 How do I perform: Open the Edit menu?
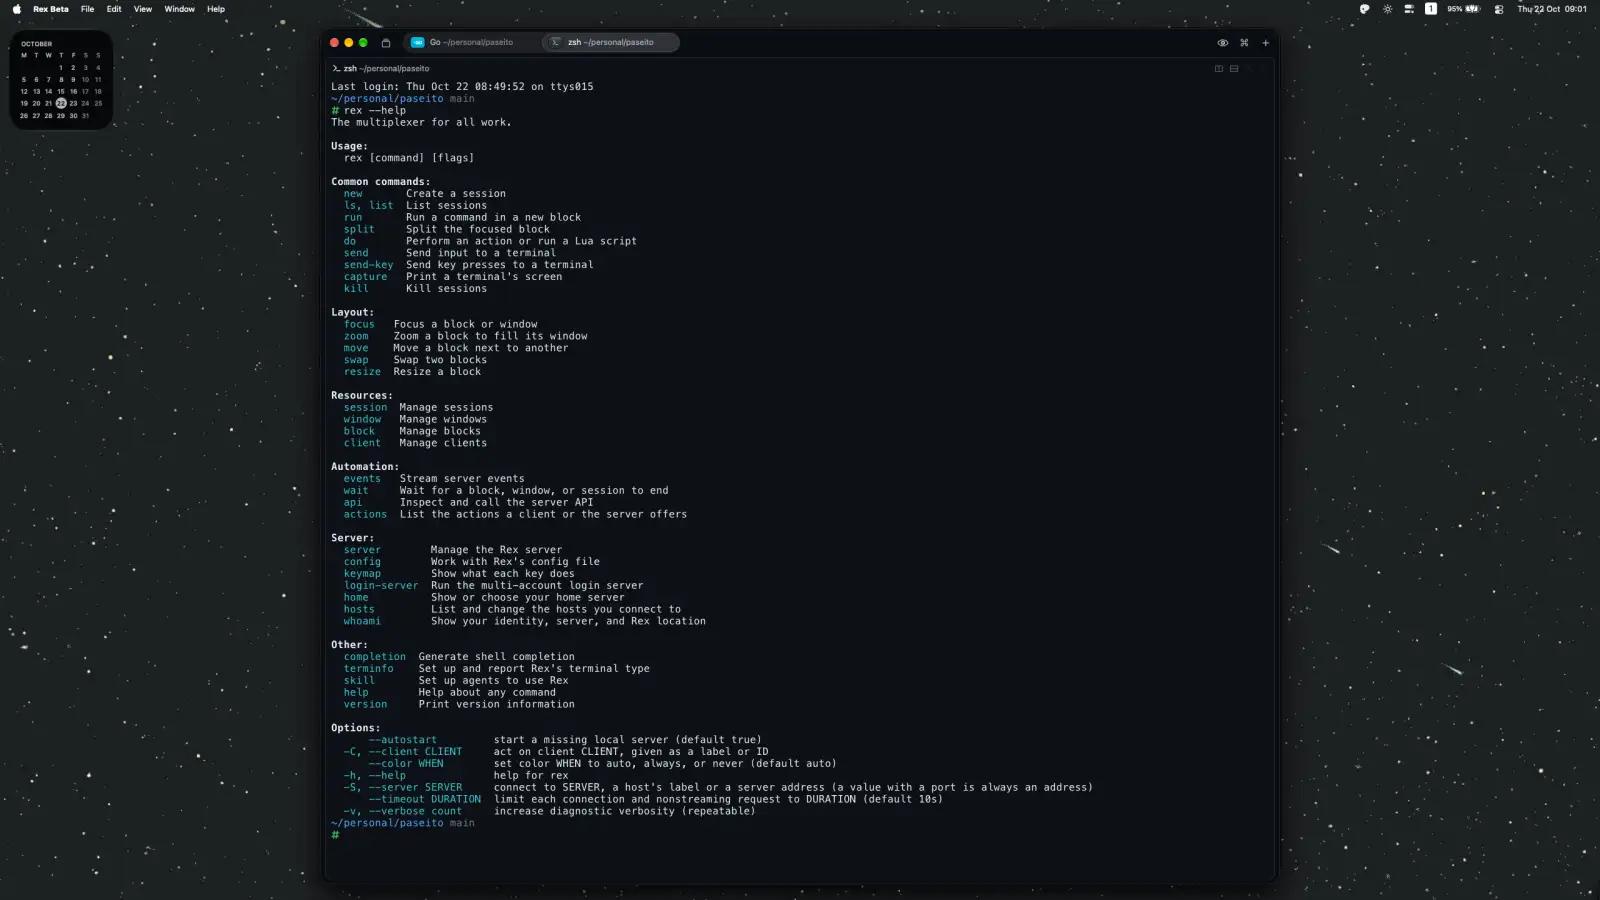(114, 9)
